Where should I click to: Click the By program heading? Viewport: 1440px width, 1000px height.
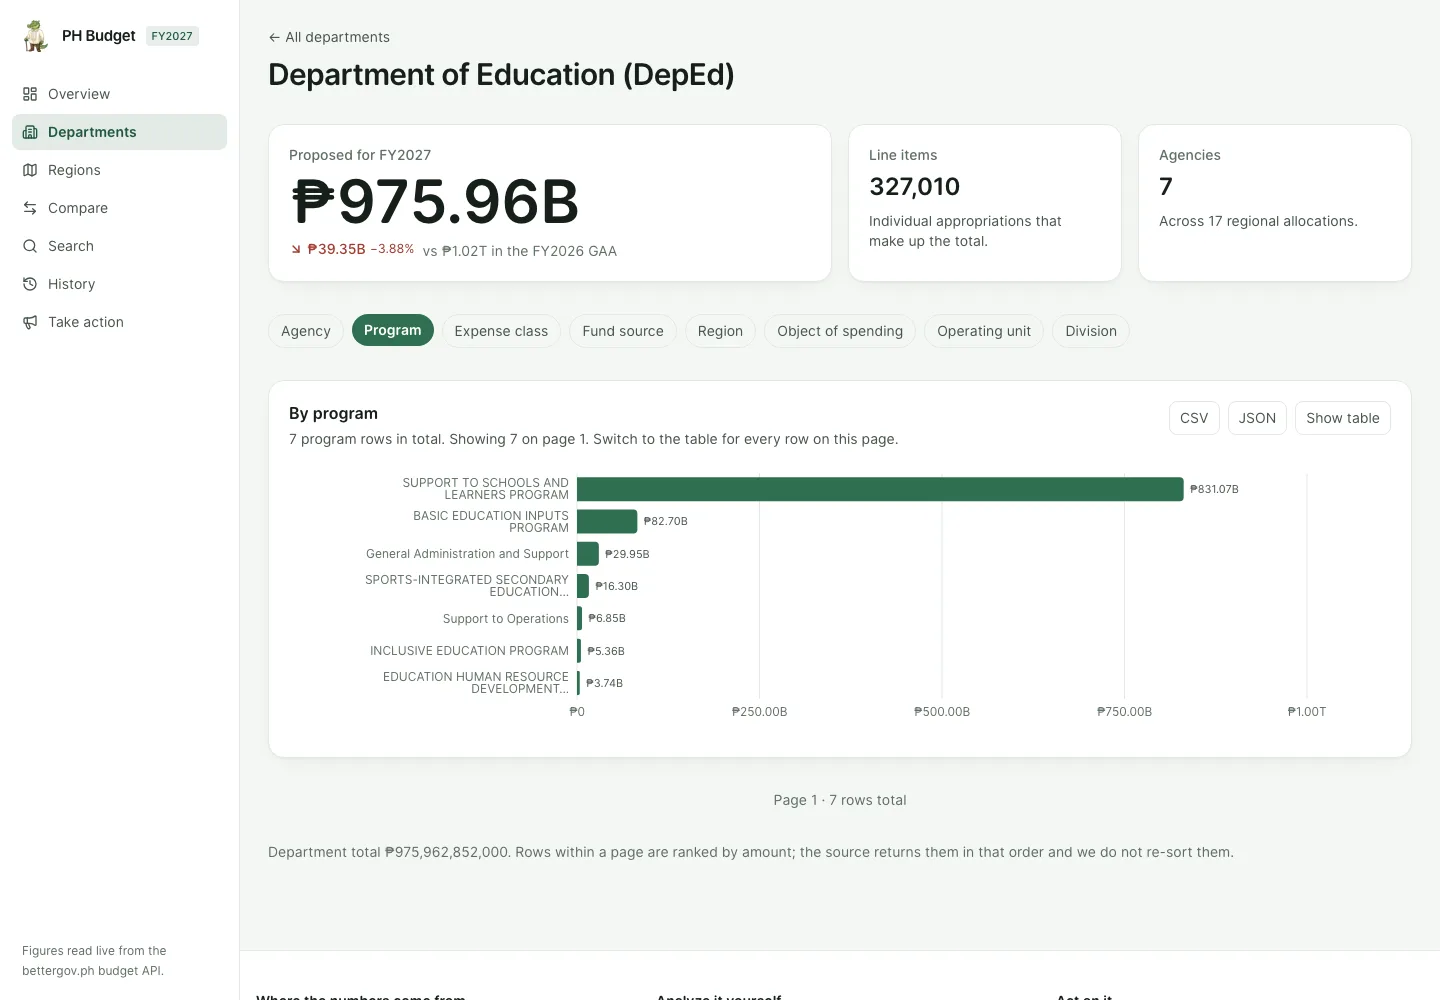coord(333,413)
